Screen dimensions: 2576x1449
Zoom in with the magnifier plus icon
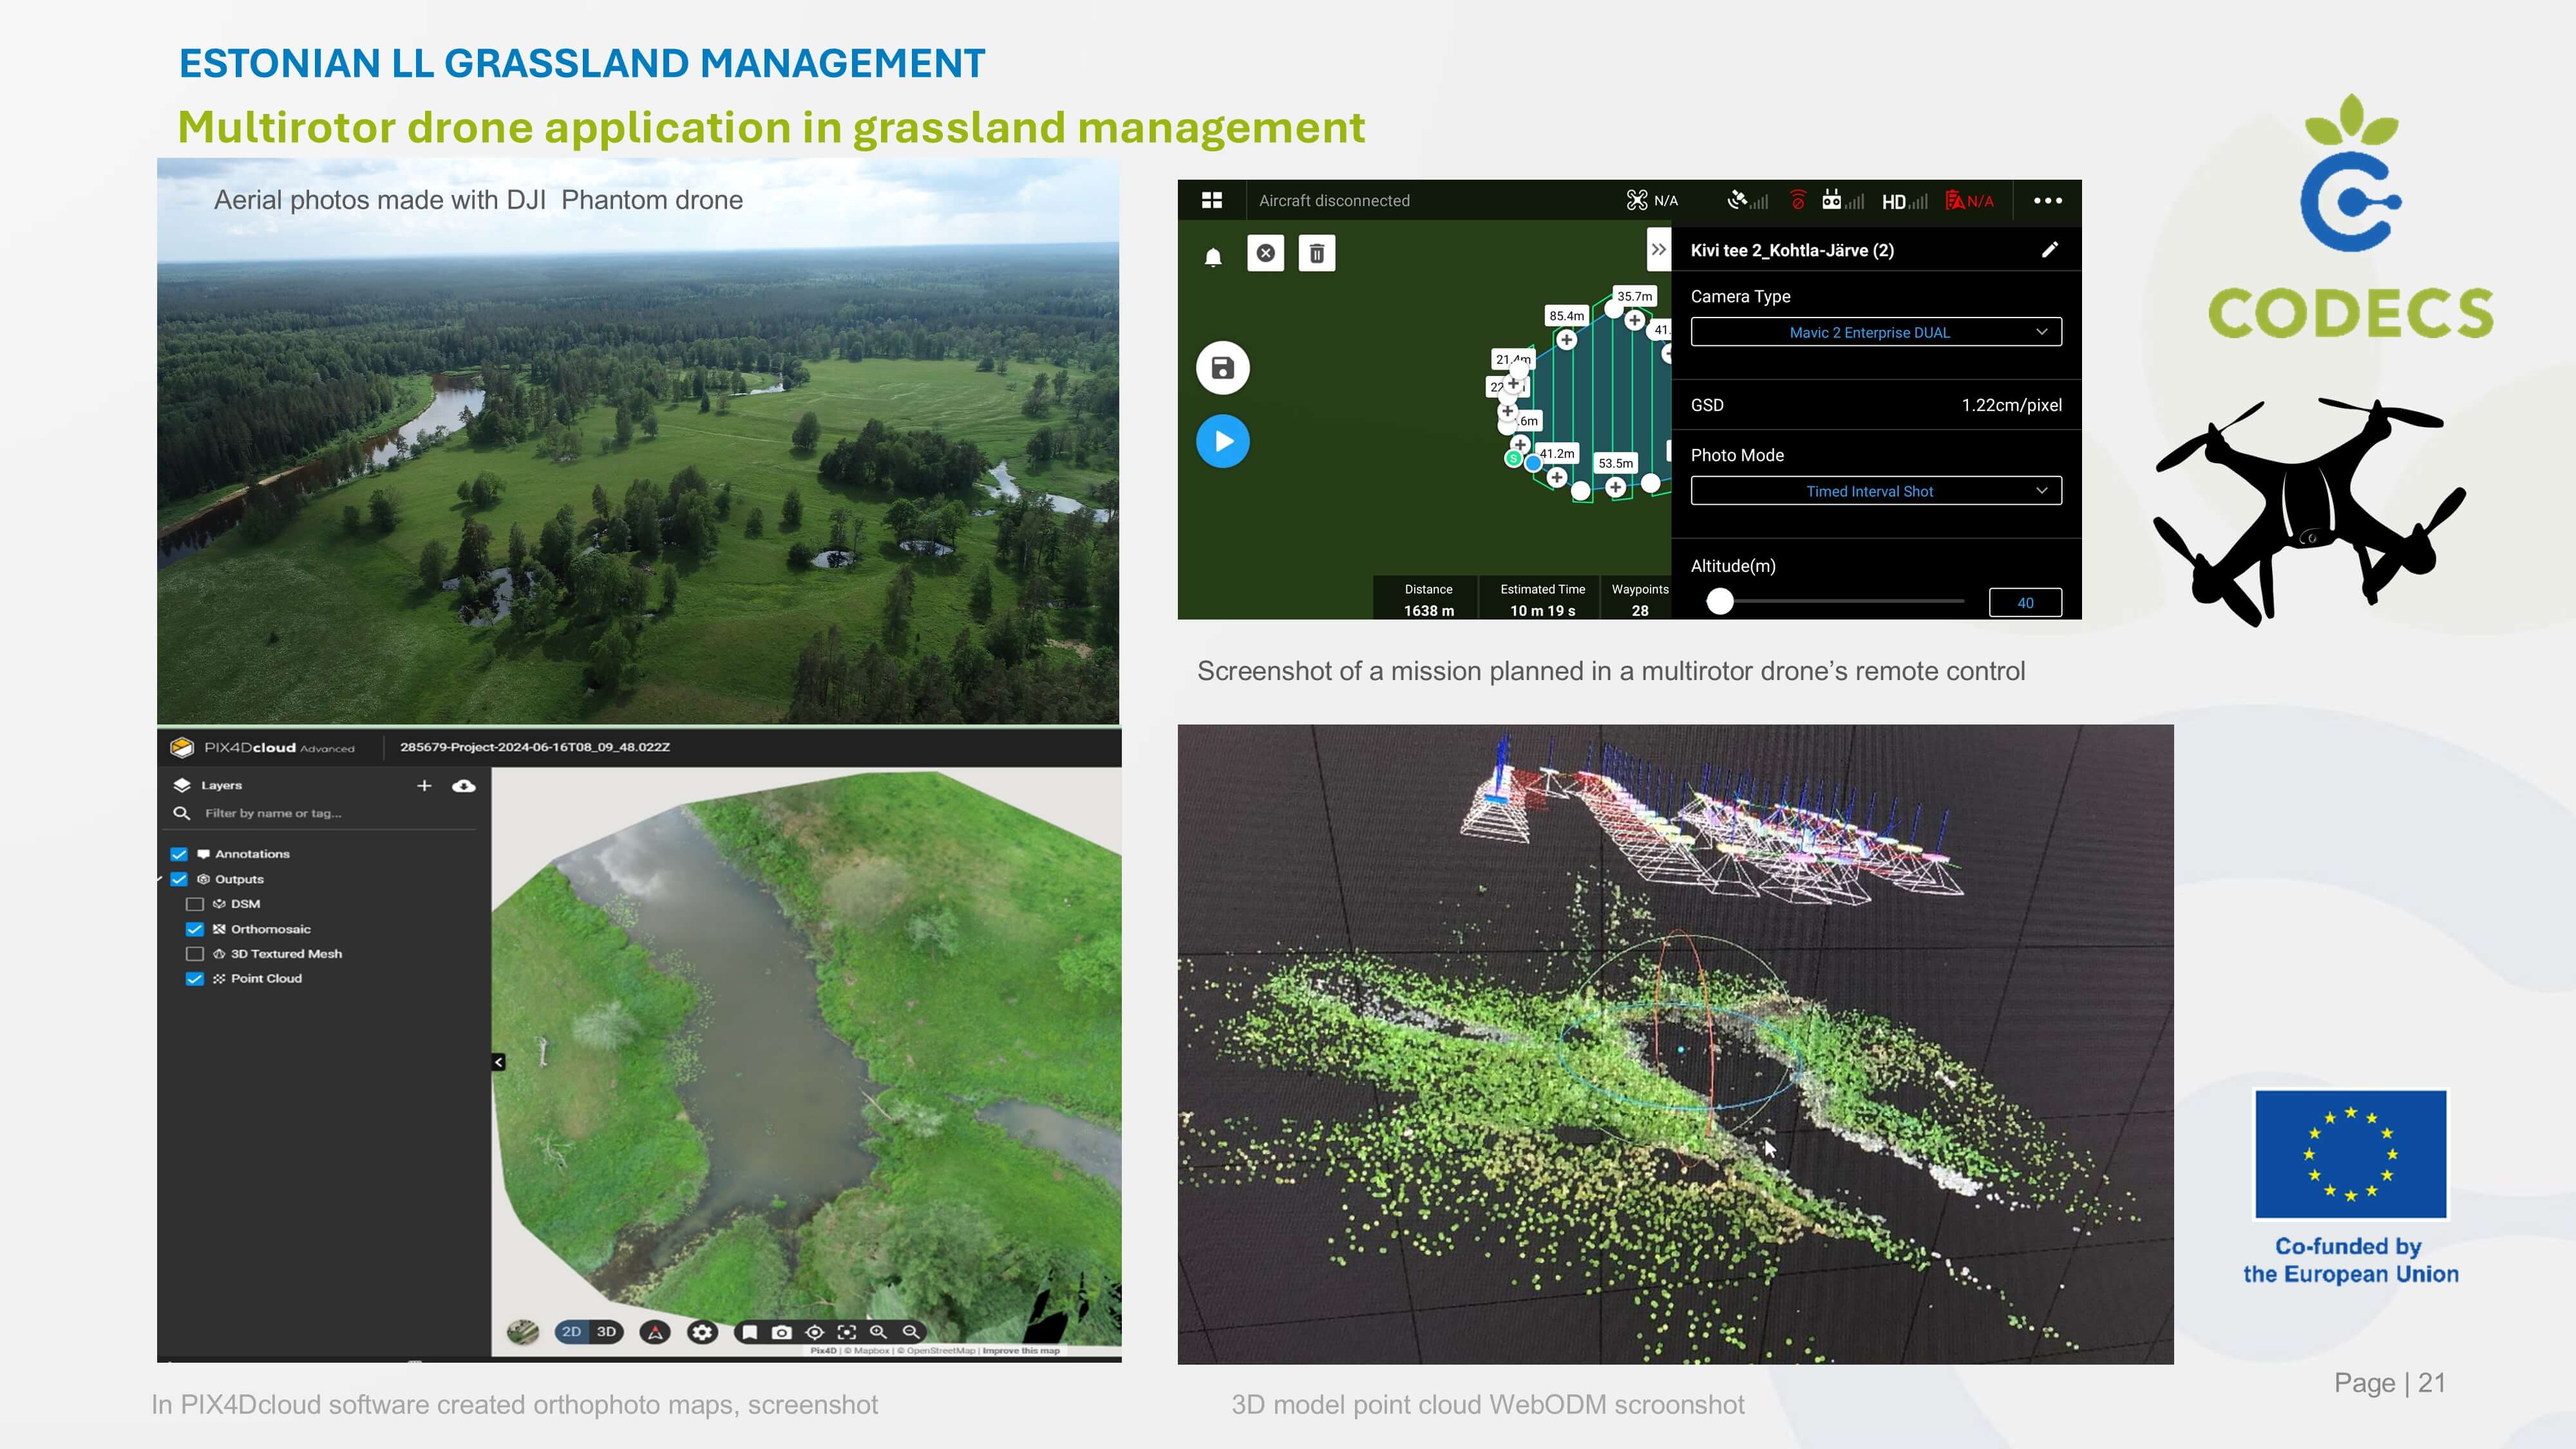point(878,1332)
